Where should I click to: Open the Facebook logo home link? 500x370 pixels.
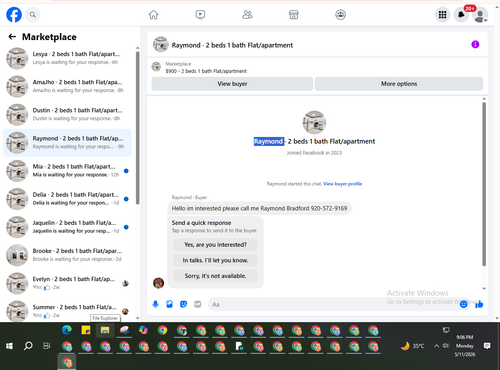pos(14,15)
